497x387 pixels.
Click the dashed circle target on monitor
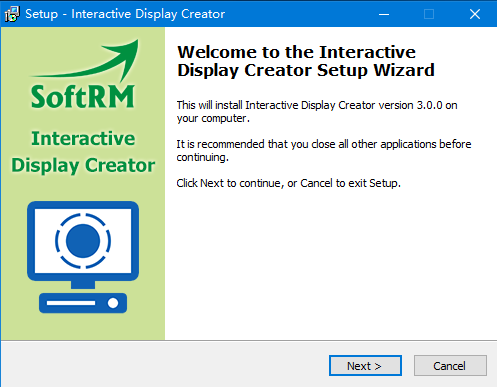83,241
